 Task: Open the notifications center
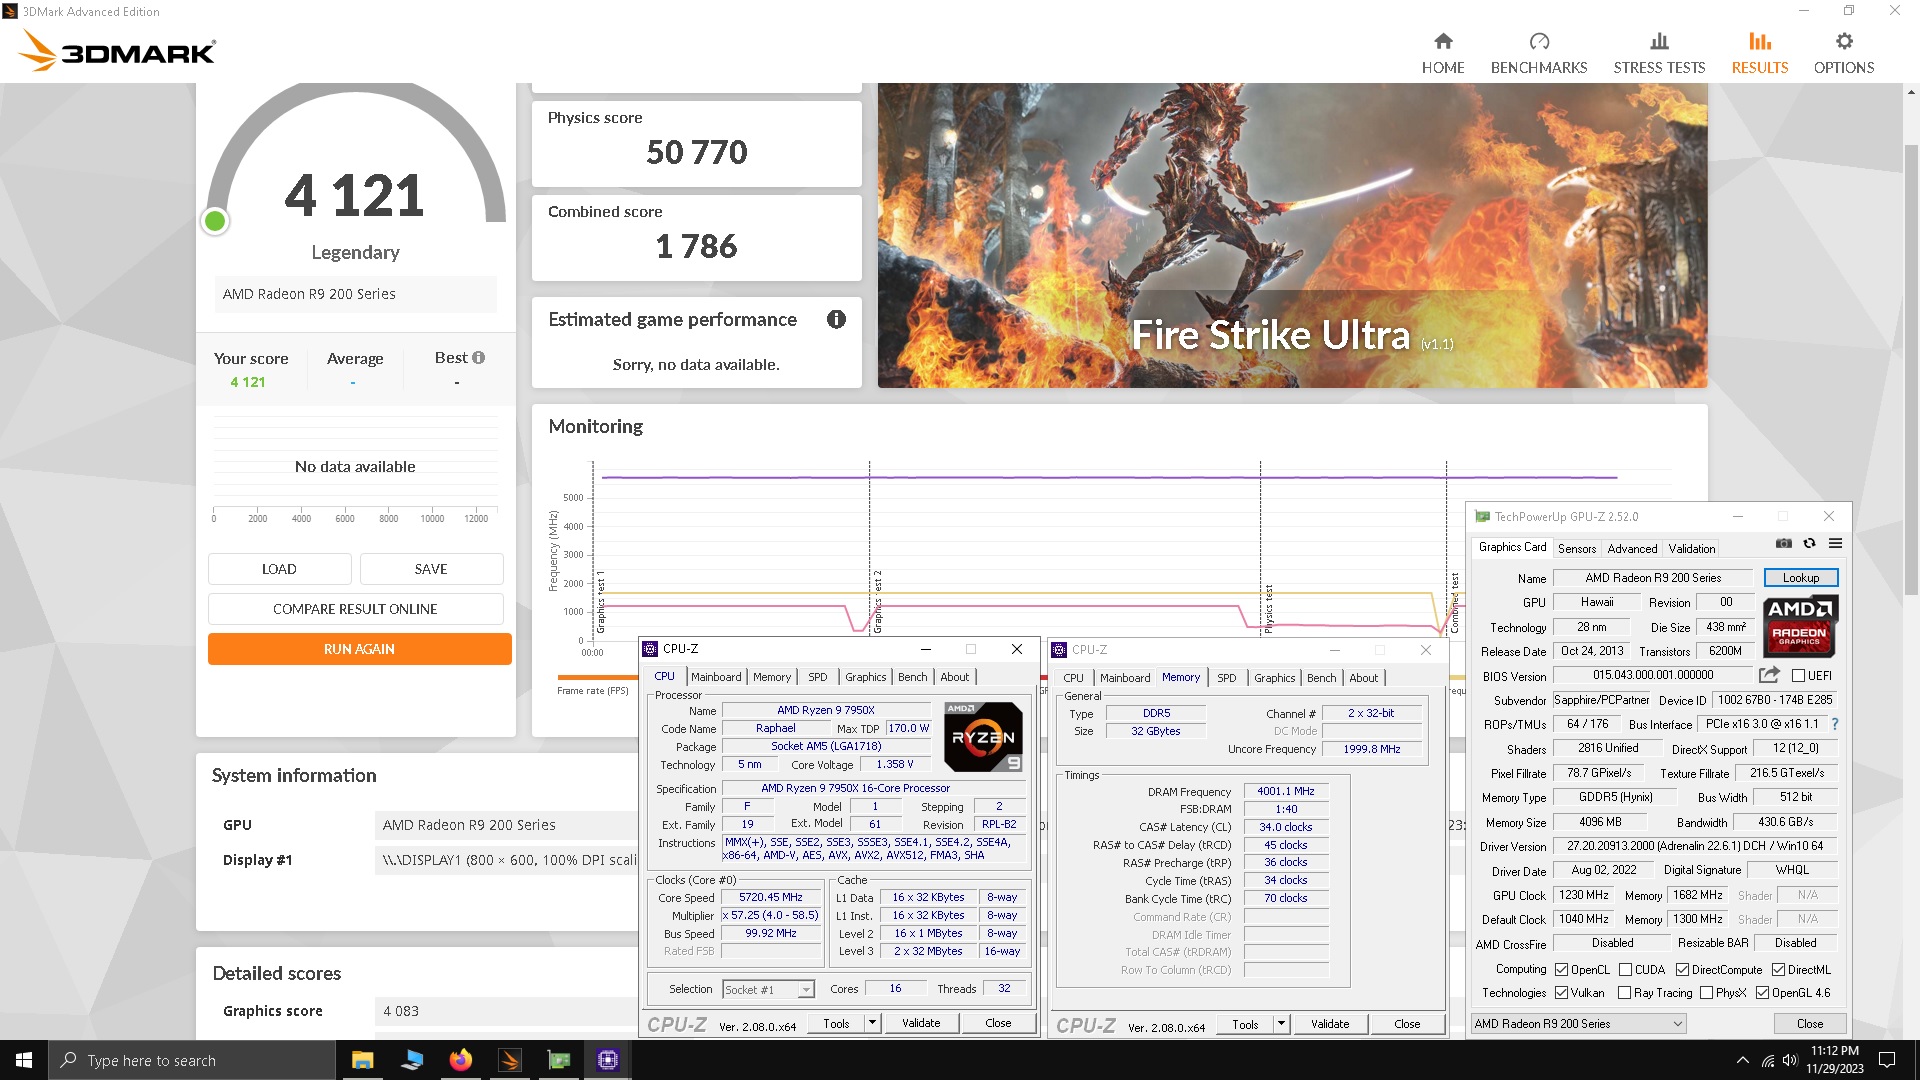(x=1887, y=1060)
